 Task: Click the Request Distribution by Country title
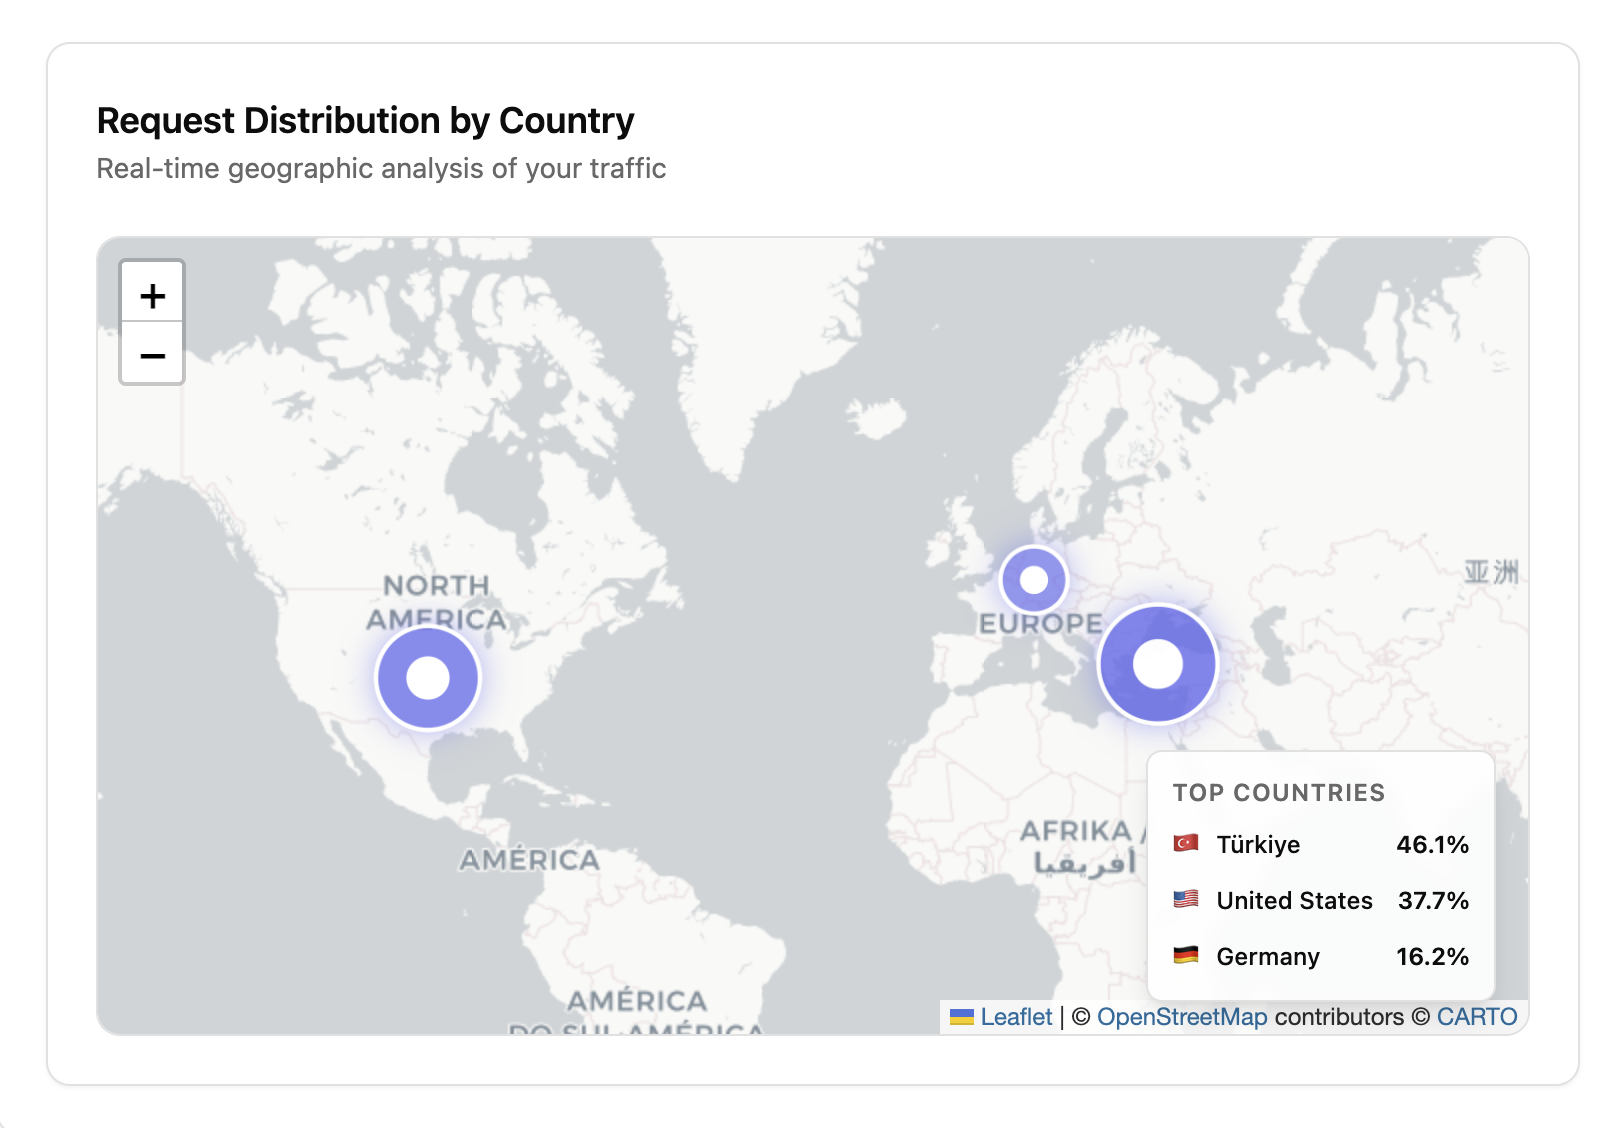click(x=365, y=121)
